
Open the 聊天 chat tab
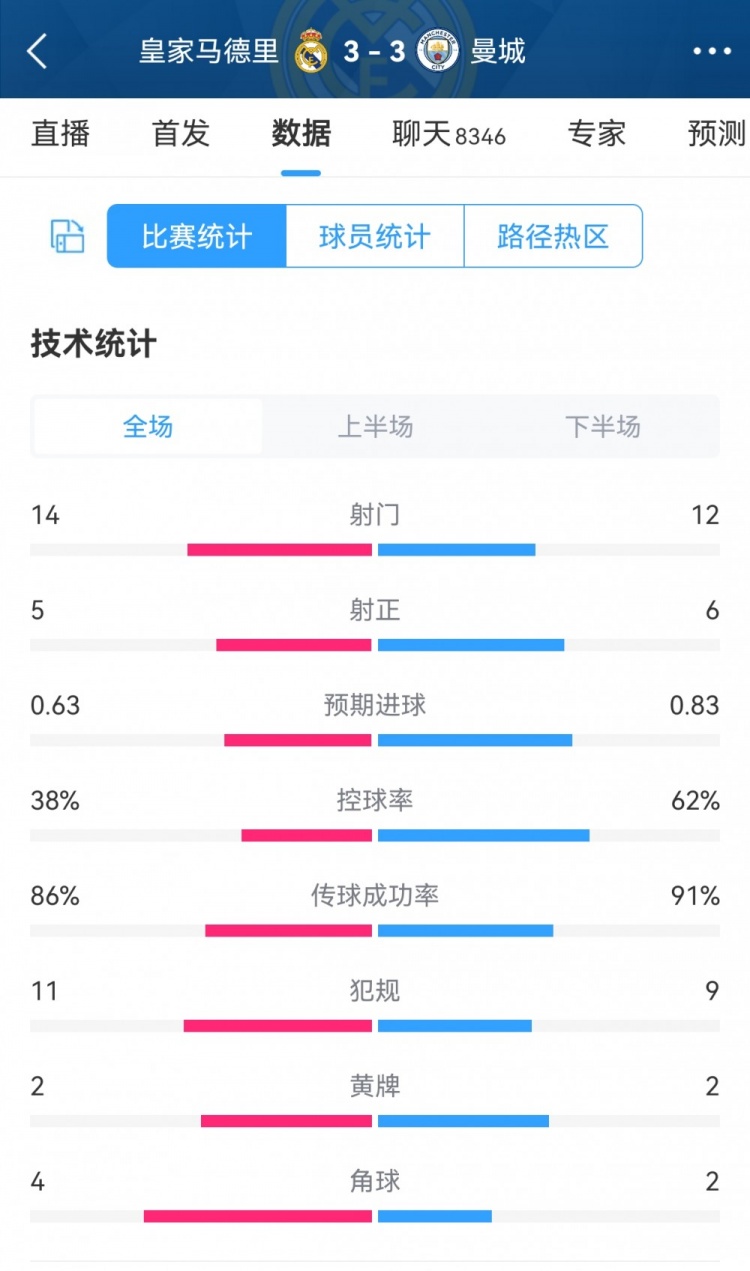[x=448, y=133]
